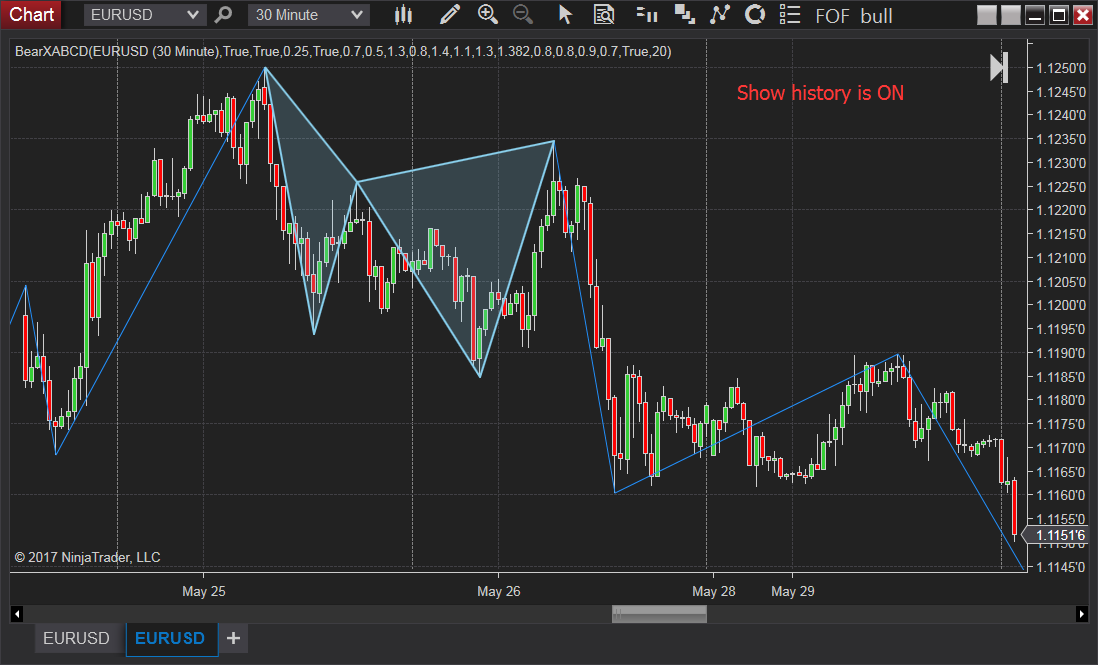Viewport: 1098px width, 665px height.
Task: Activate the Zoom Out tool
Action: click(x=522, y=15)
